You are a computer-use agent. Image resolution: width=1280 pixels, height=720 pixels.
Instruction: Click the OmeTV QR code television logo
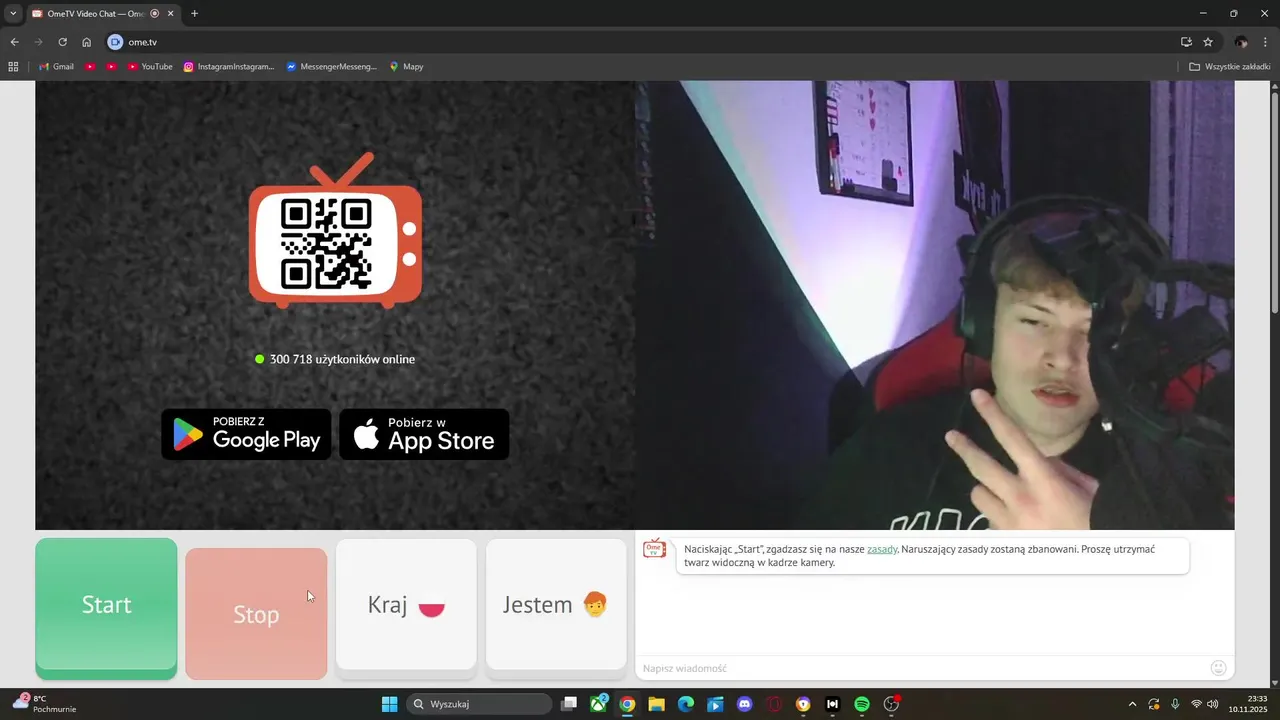[x=335, y=231]
